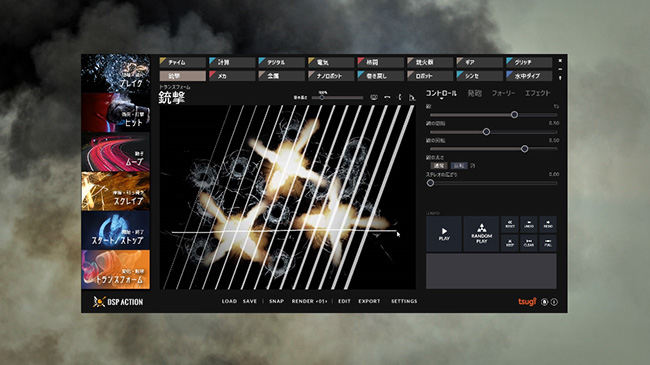Click LOAD in the bottom bar
Viewport: 650px width, 365px height.
click(229, 302)
